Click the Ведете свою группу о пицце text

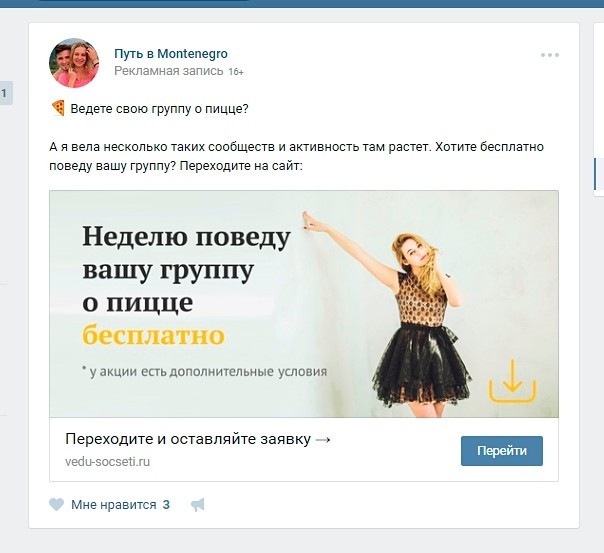point(159,109)
